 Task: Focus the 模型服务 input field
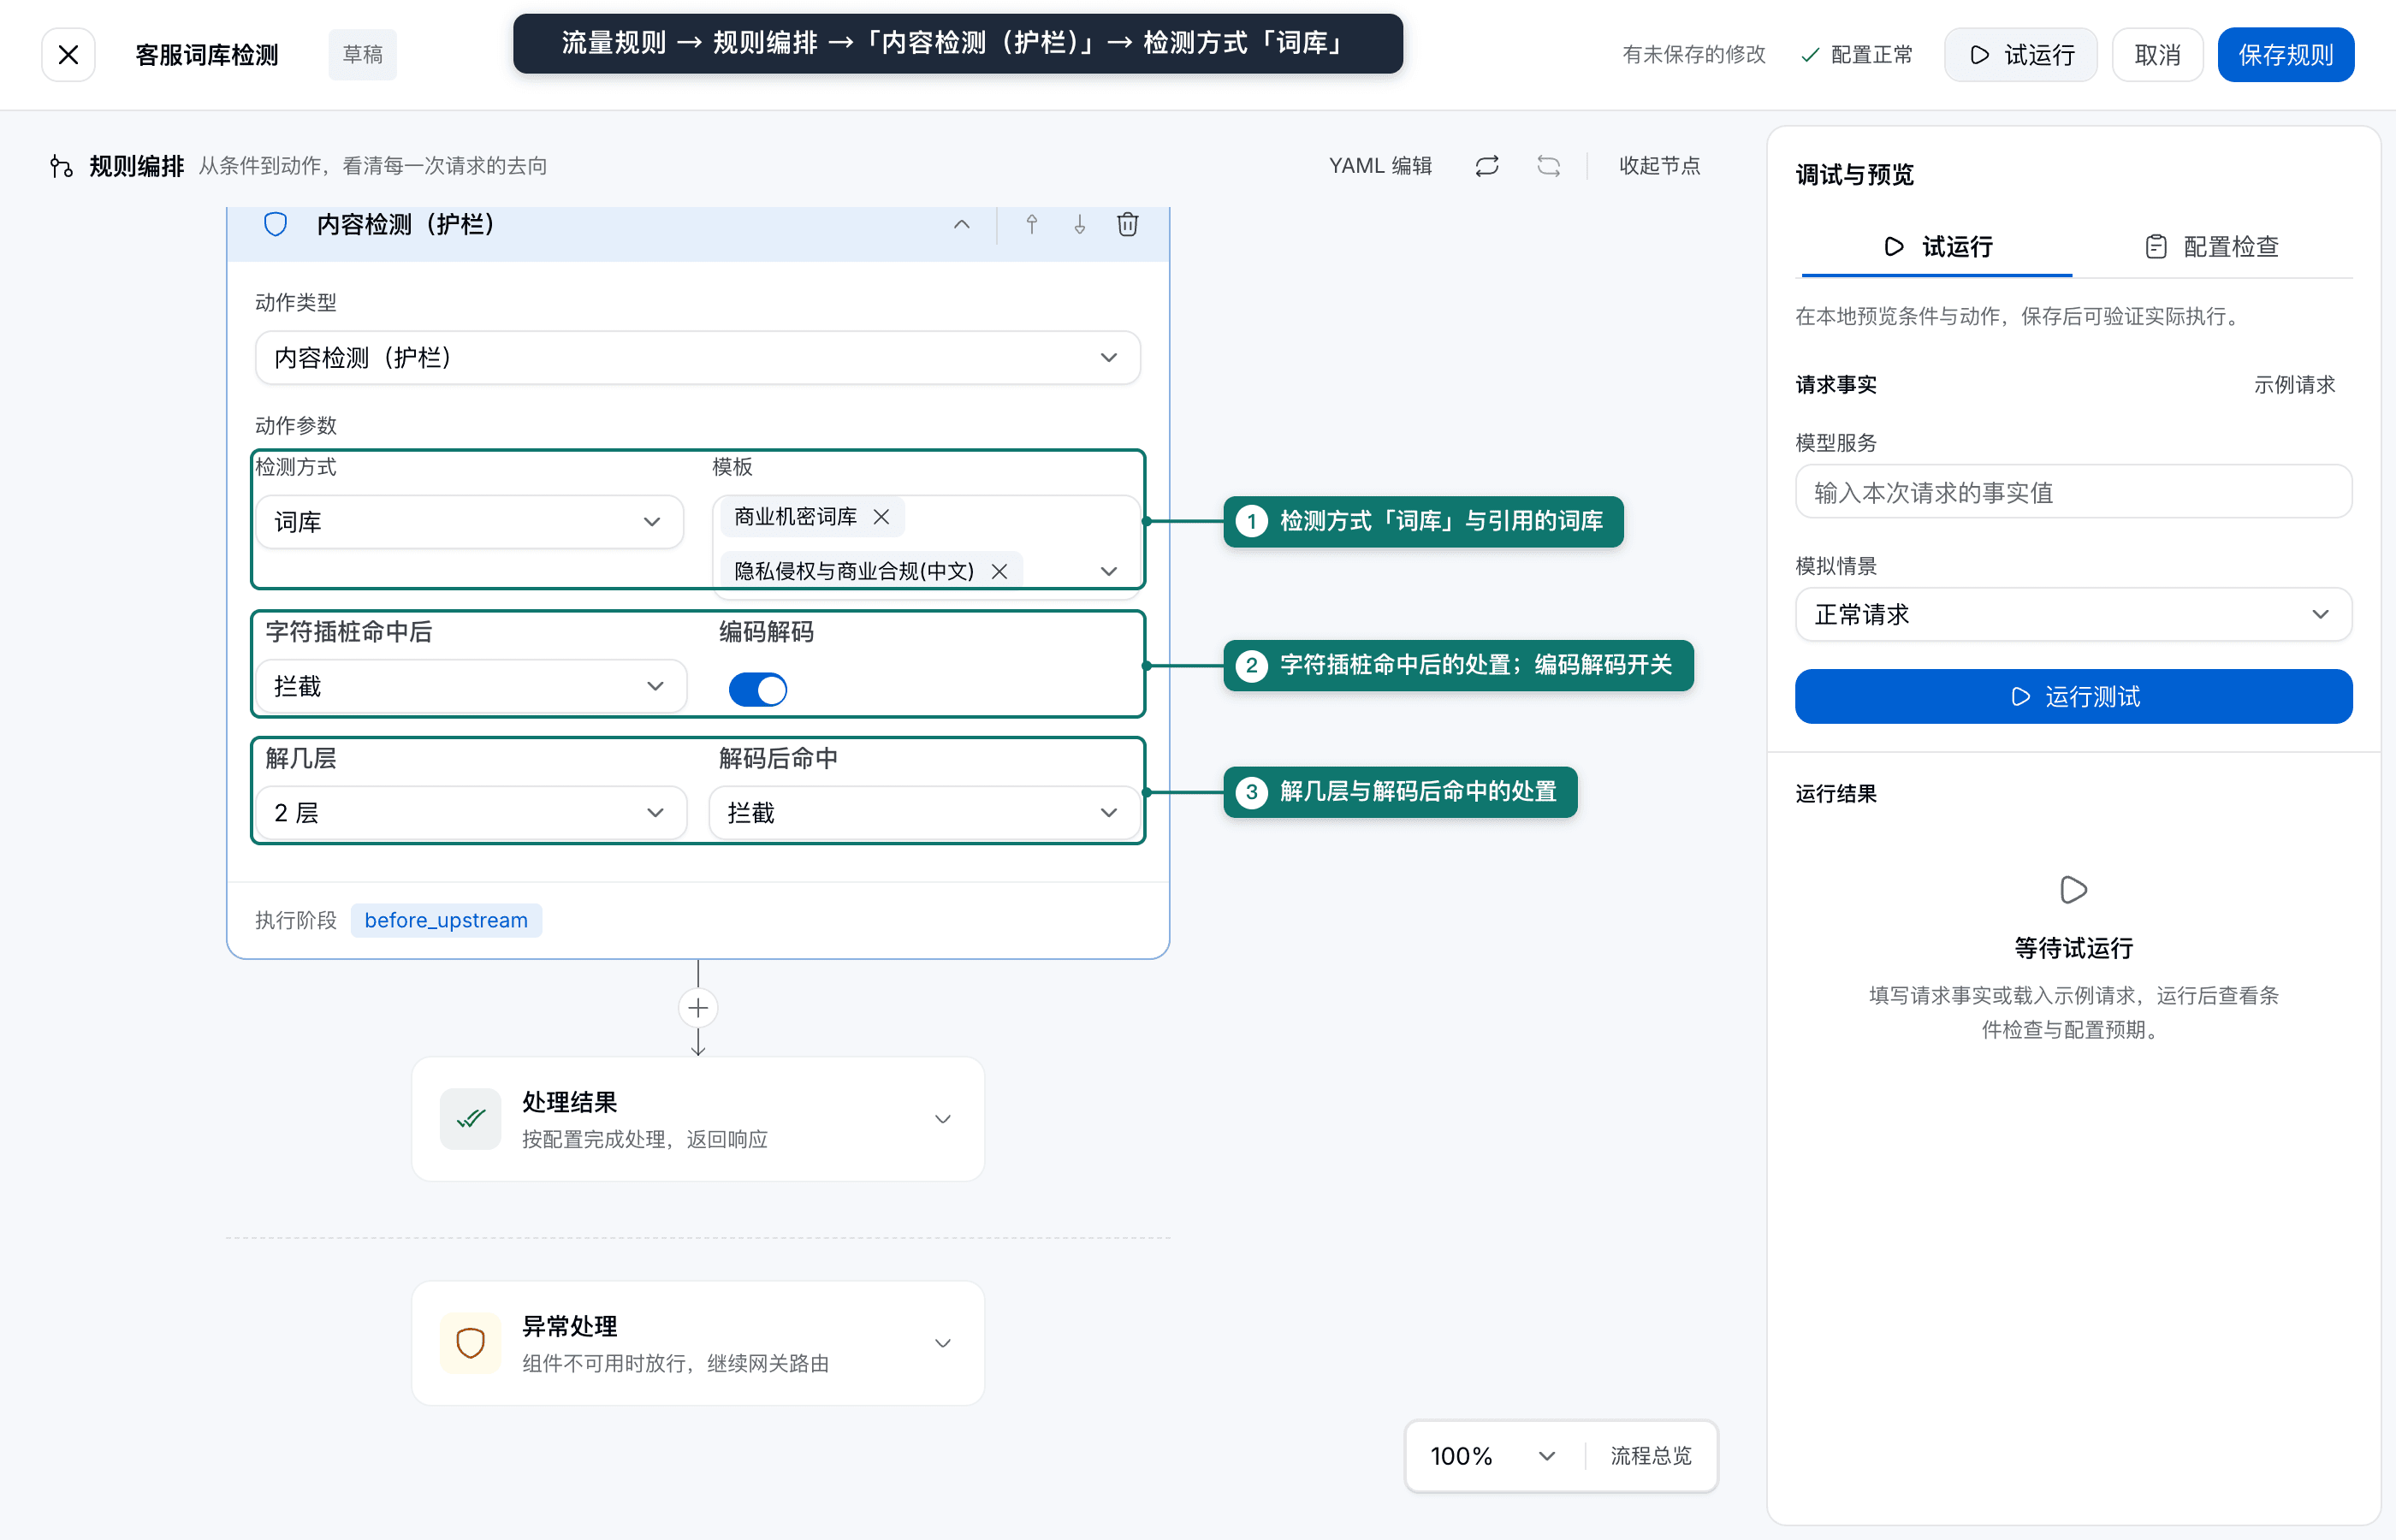point(2073,492)
